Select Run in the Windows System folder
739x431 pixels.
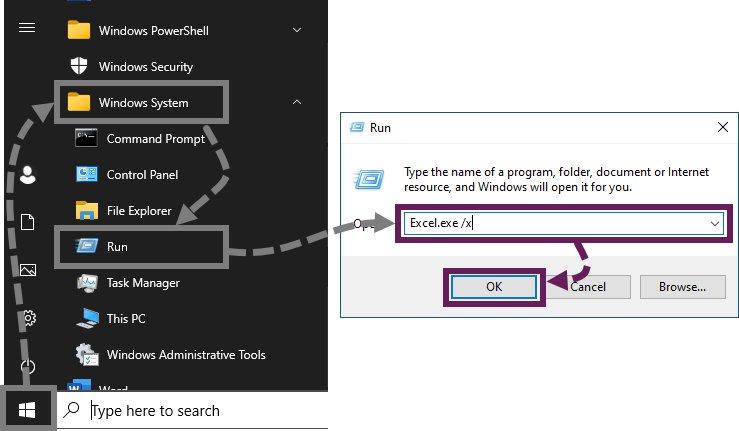click(141, 247)
